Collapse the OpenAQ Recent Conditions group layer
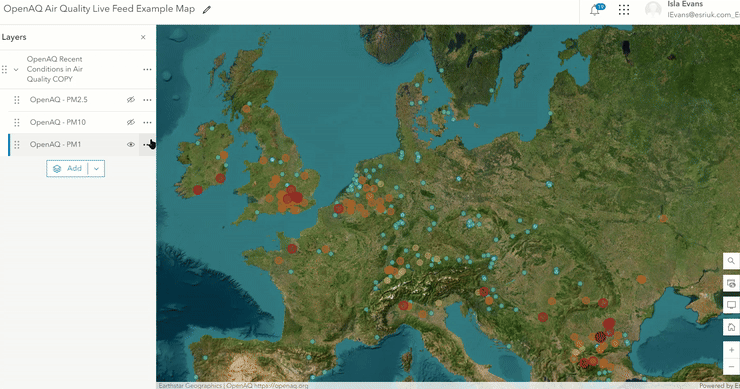Screen dimensions: 740x389 click(x=16, y=69)
